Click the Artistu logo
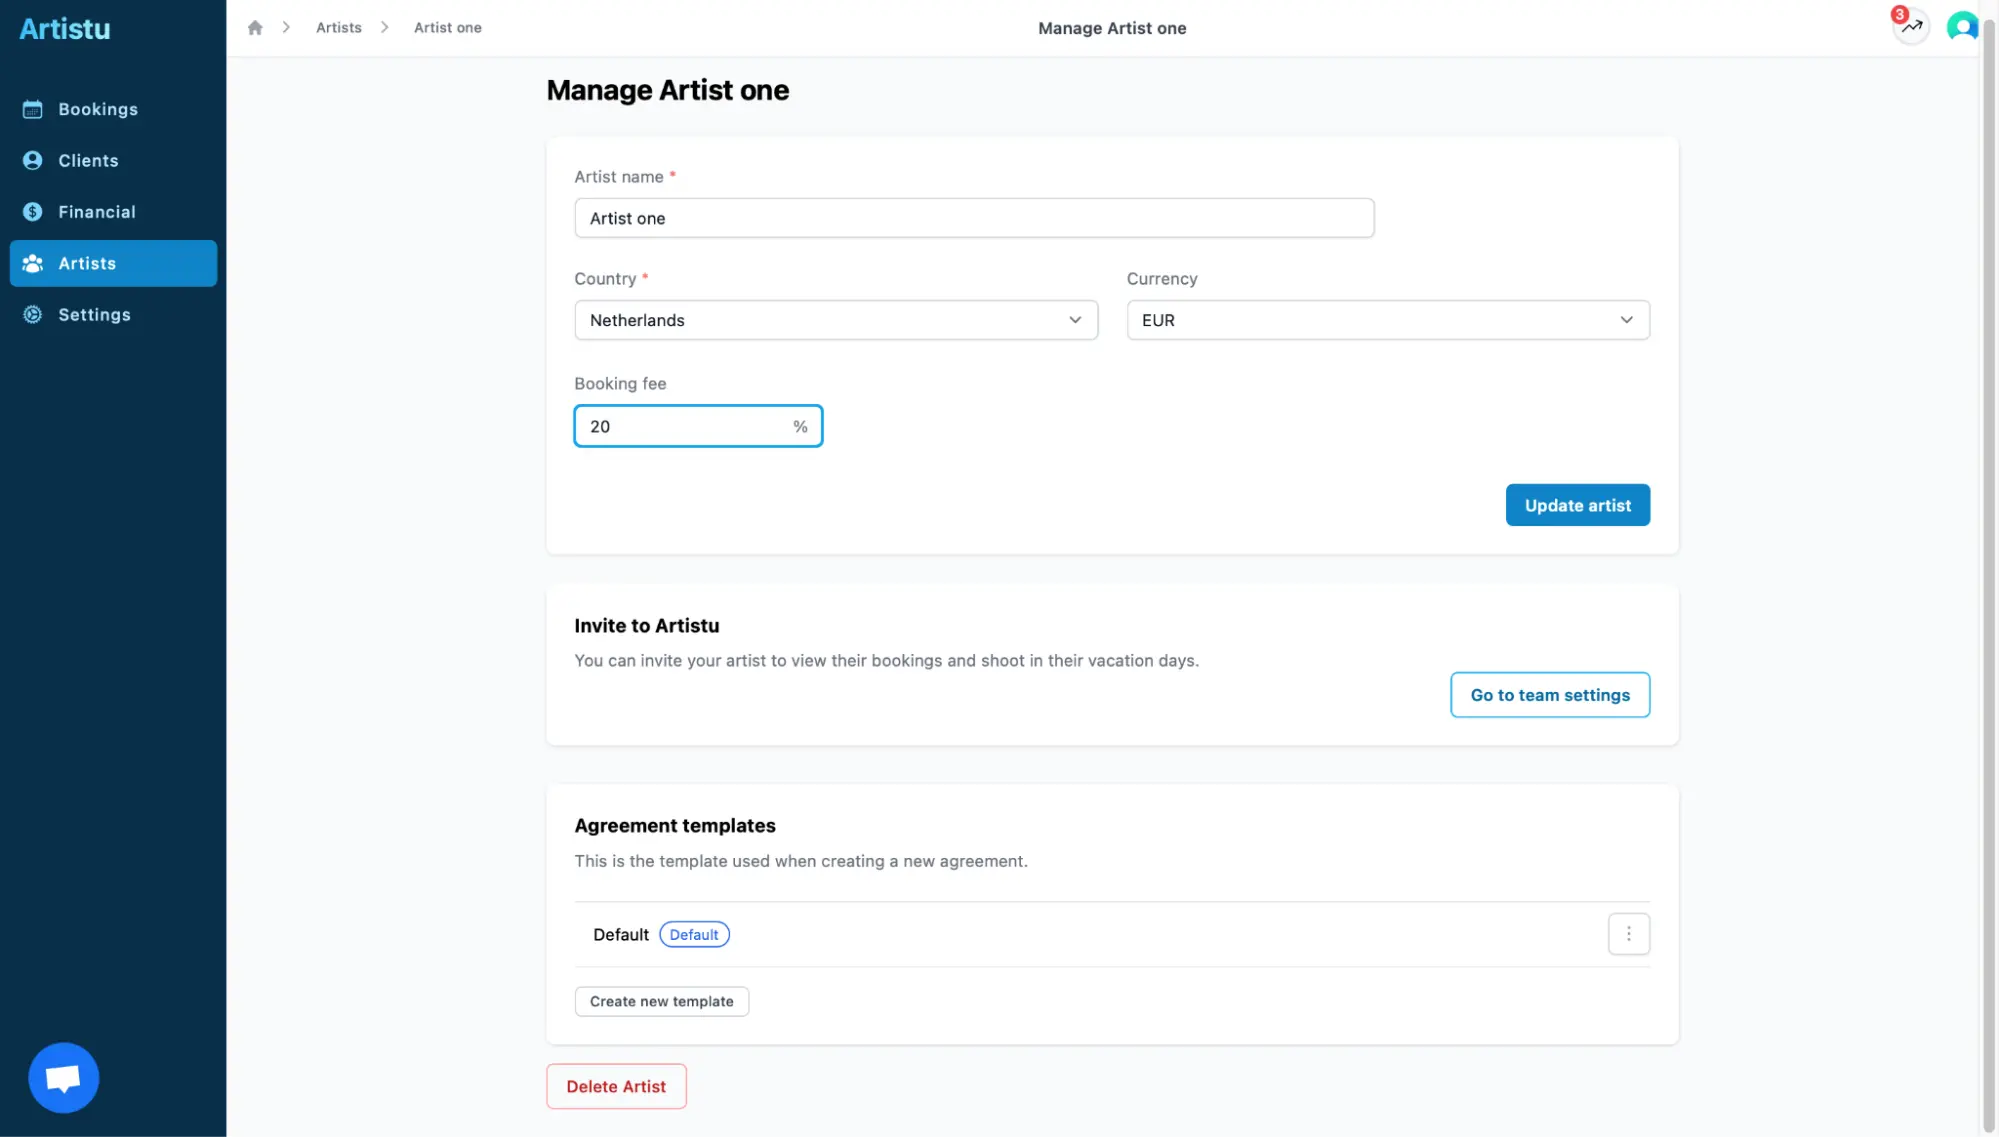This screenshot has width=1999, height=1138. pos(65,28)
